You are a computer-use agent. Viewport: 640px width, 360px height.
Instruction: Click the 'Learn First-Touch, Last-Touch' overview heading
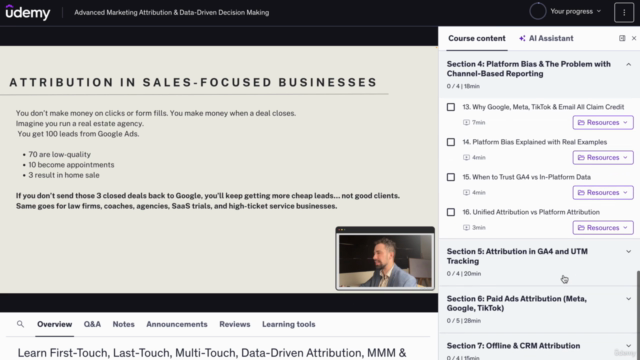tap(212, 353)
